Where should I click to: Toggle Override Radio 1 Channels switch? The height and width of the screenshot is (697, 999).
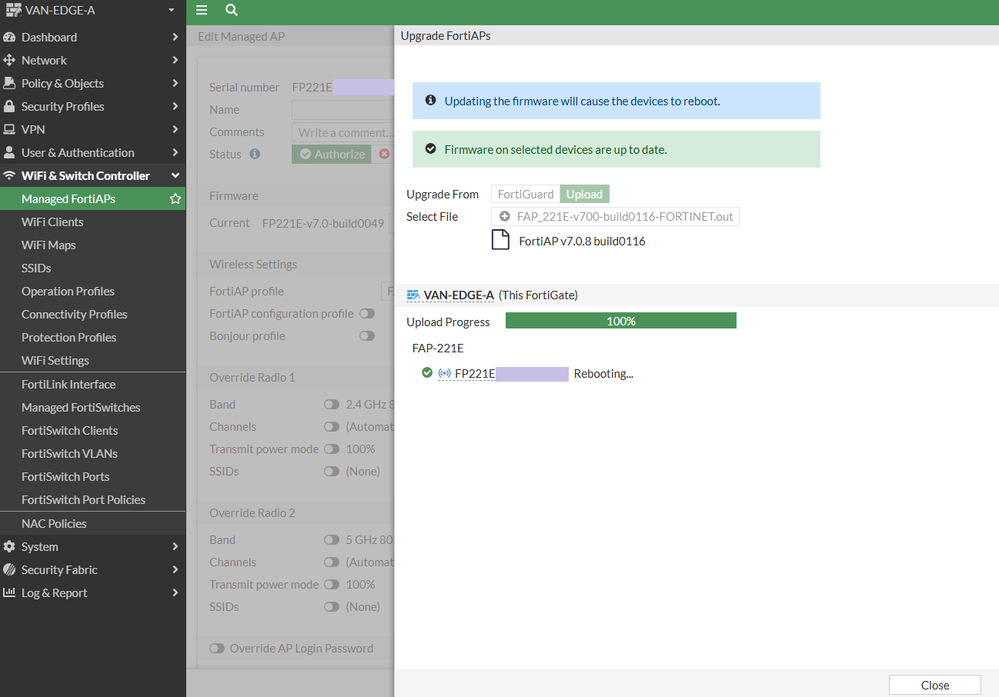coord(331,426)
